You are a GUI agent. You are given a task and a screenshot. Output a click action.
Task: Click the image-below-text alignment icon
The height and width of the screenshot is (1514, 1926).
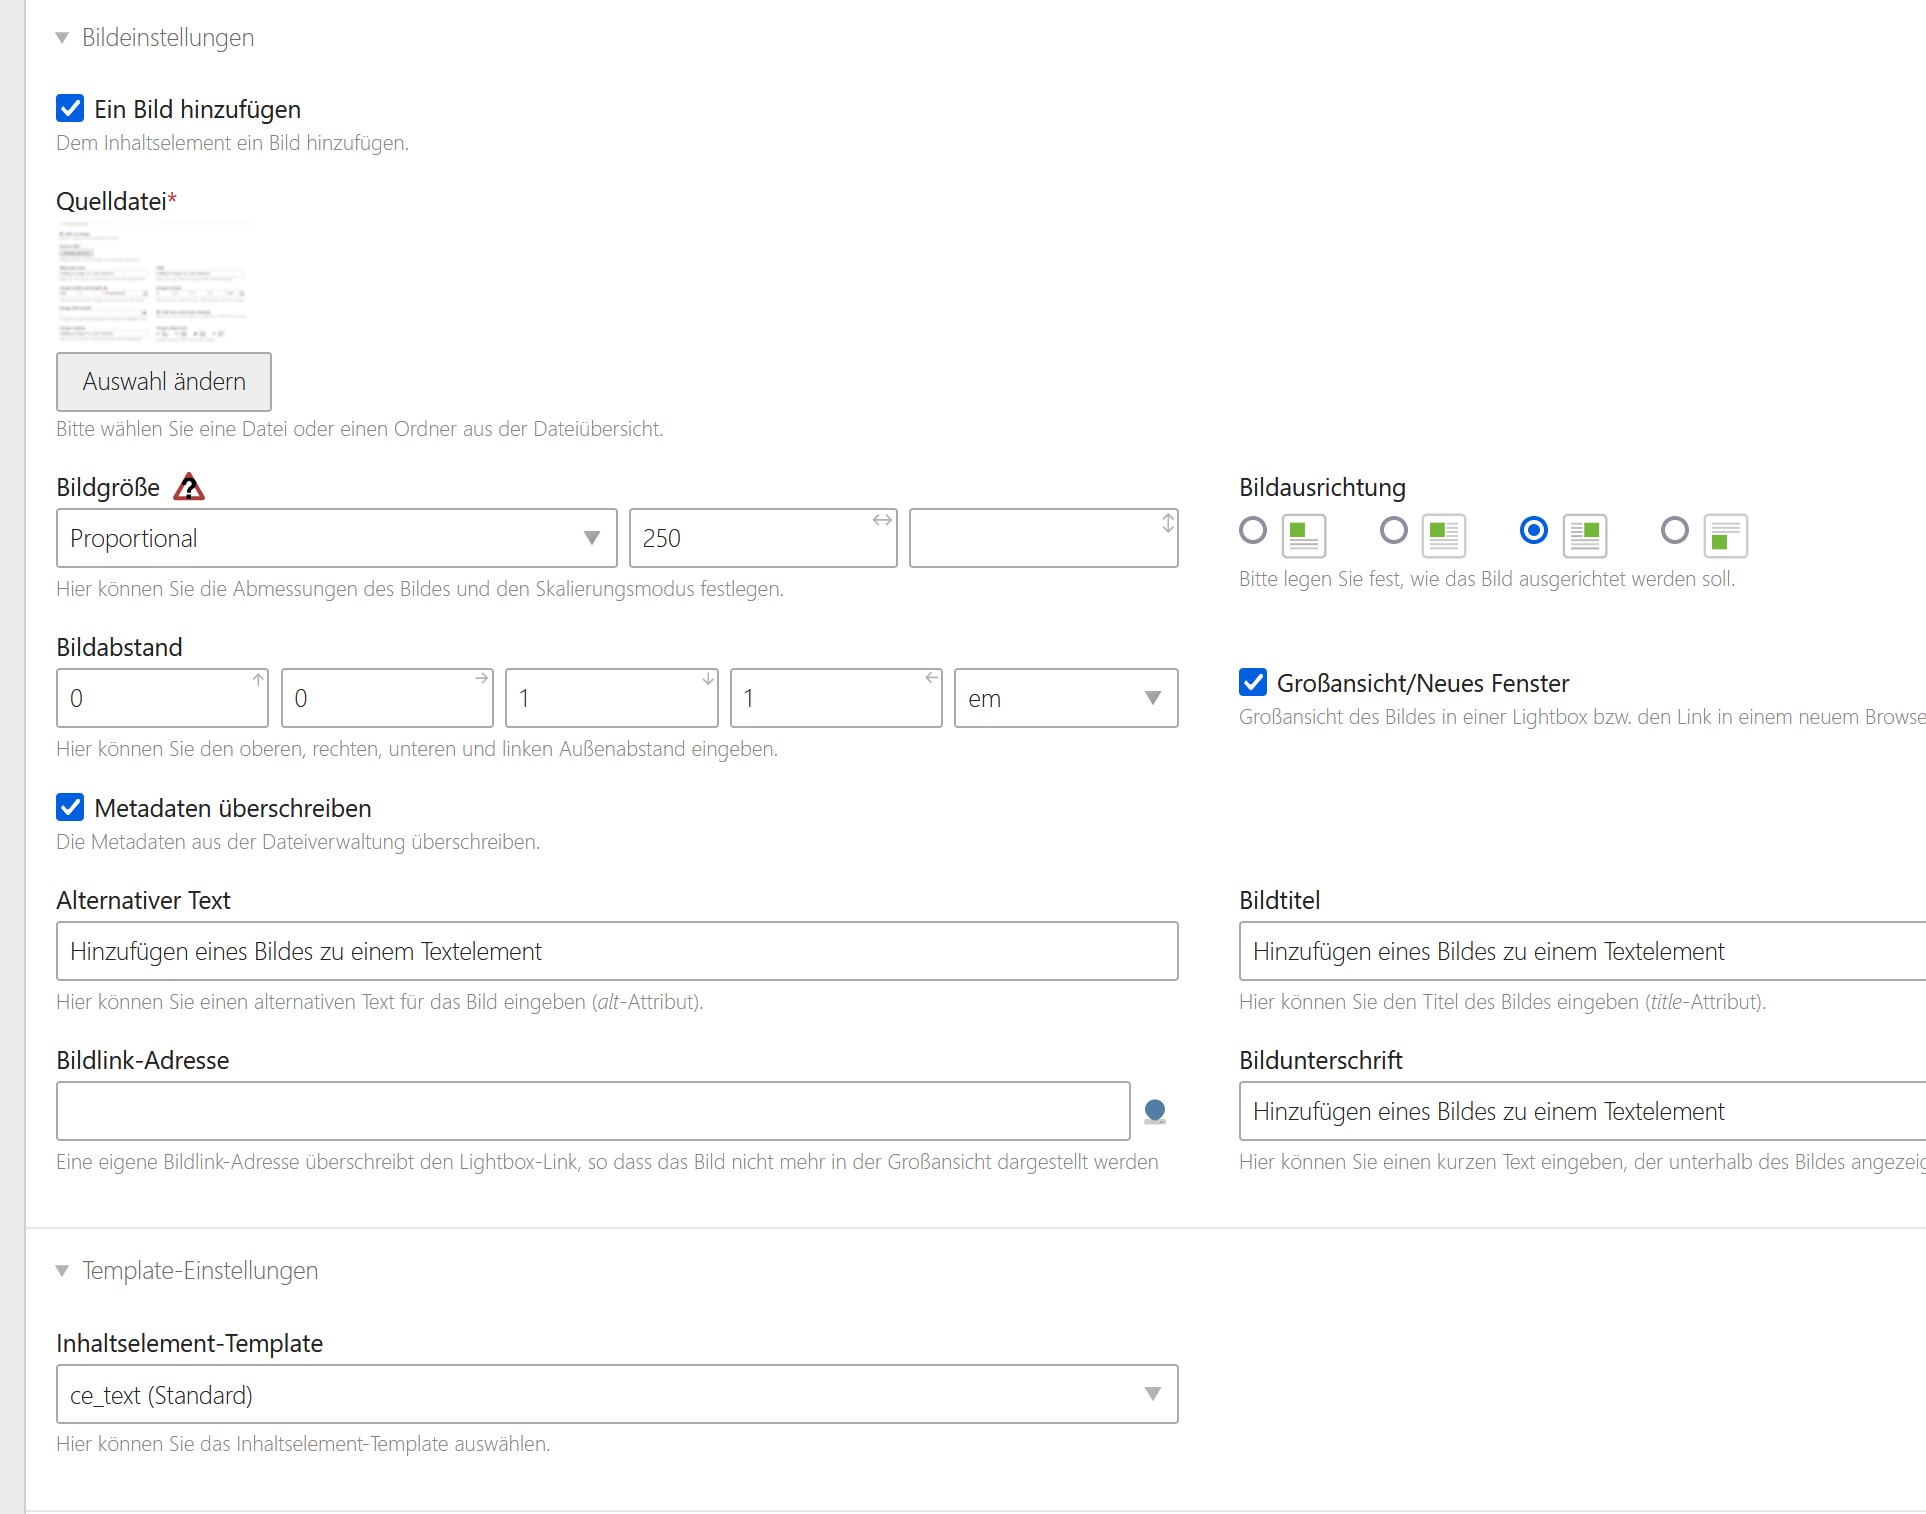pyautogui.click(x=1726, y=536)
